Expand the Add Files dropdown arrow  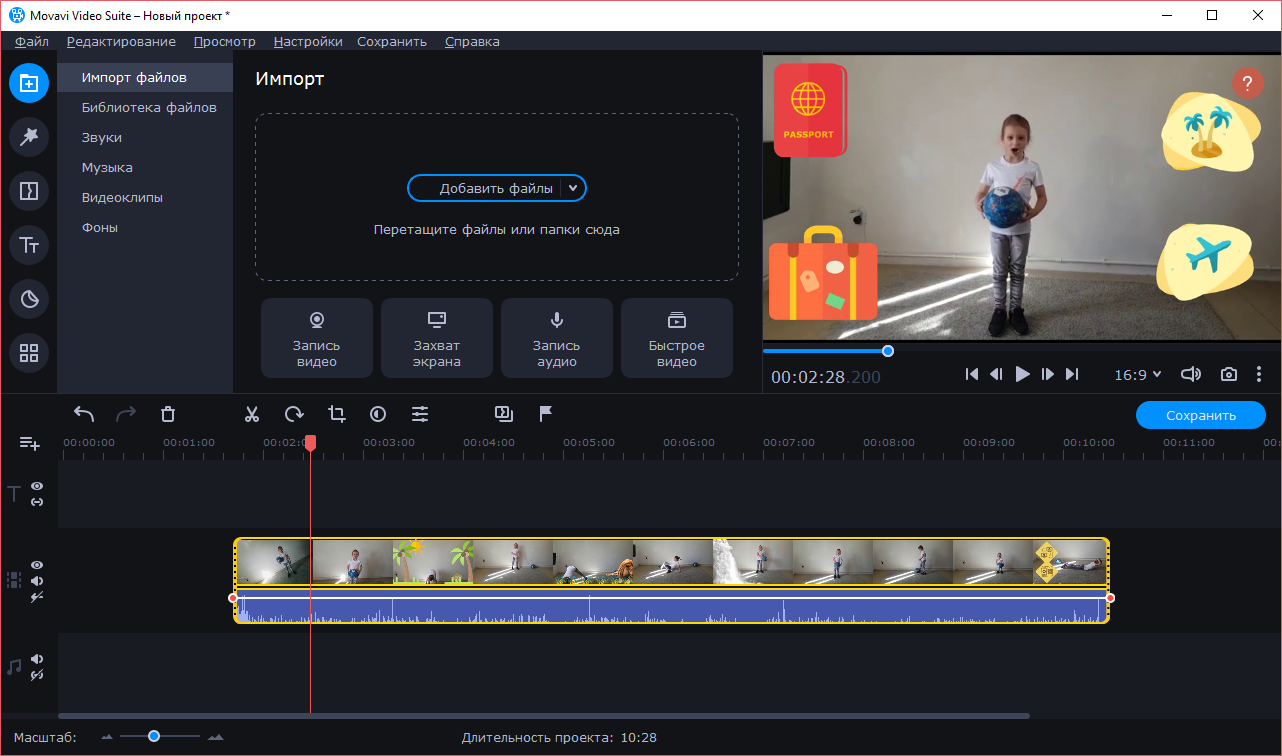573,188
